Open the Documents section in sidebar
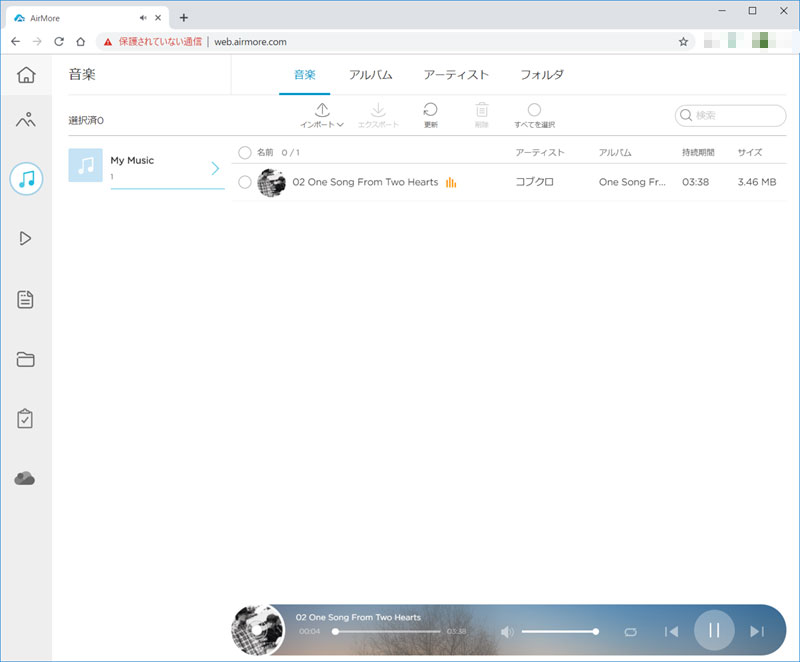This screenshot has height=662, width=800. [26, 299]
